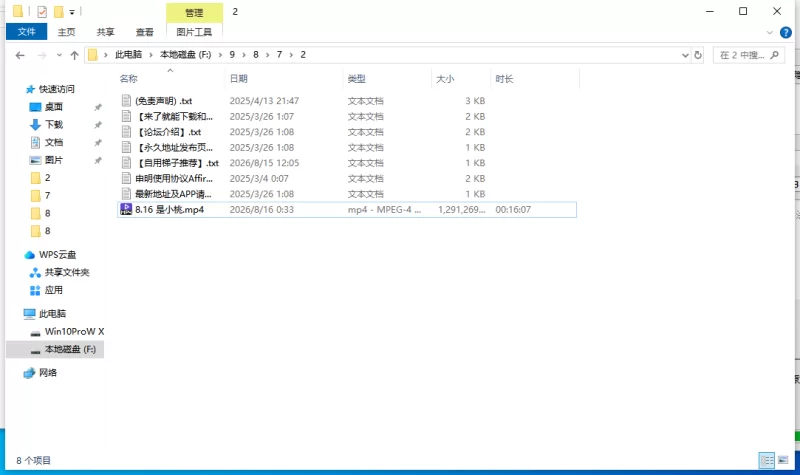Open the Win10ProW X drive
This screenshot has width=800, height=475.
[74, 332]
